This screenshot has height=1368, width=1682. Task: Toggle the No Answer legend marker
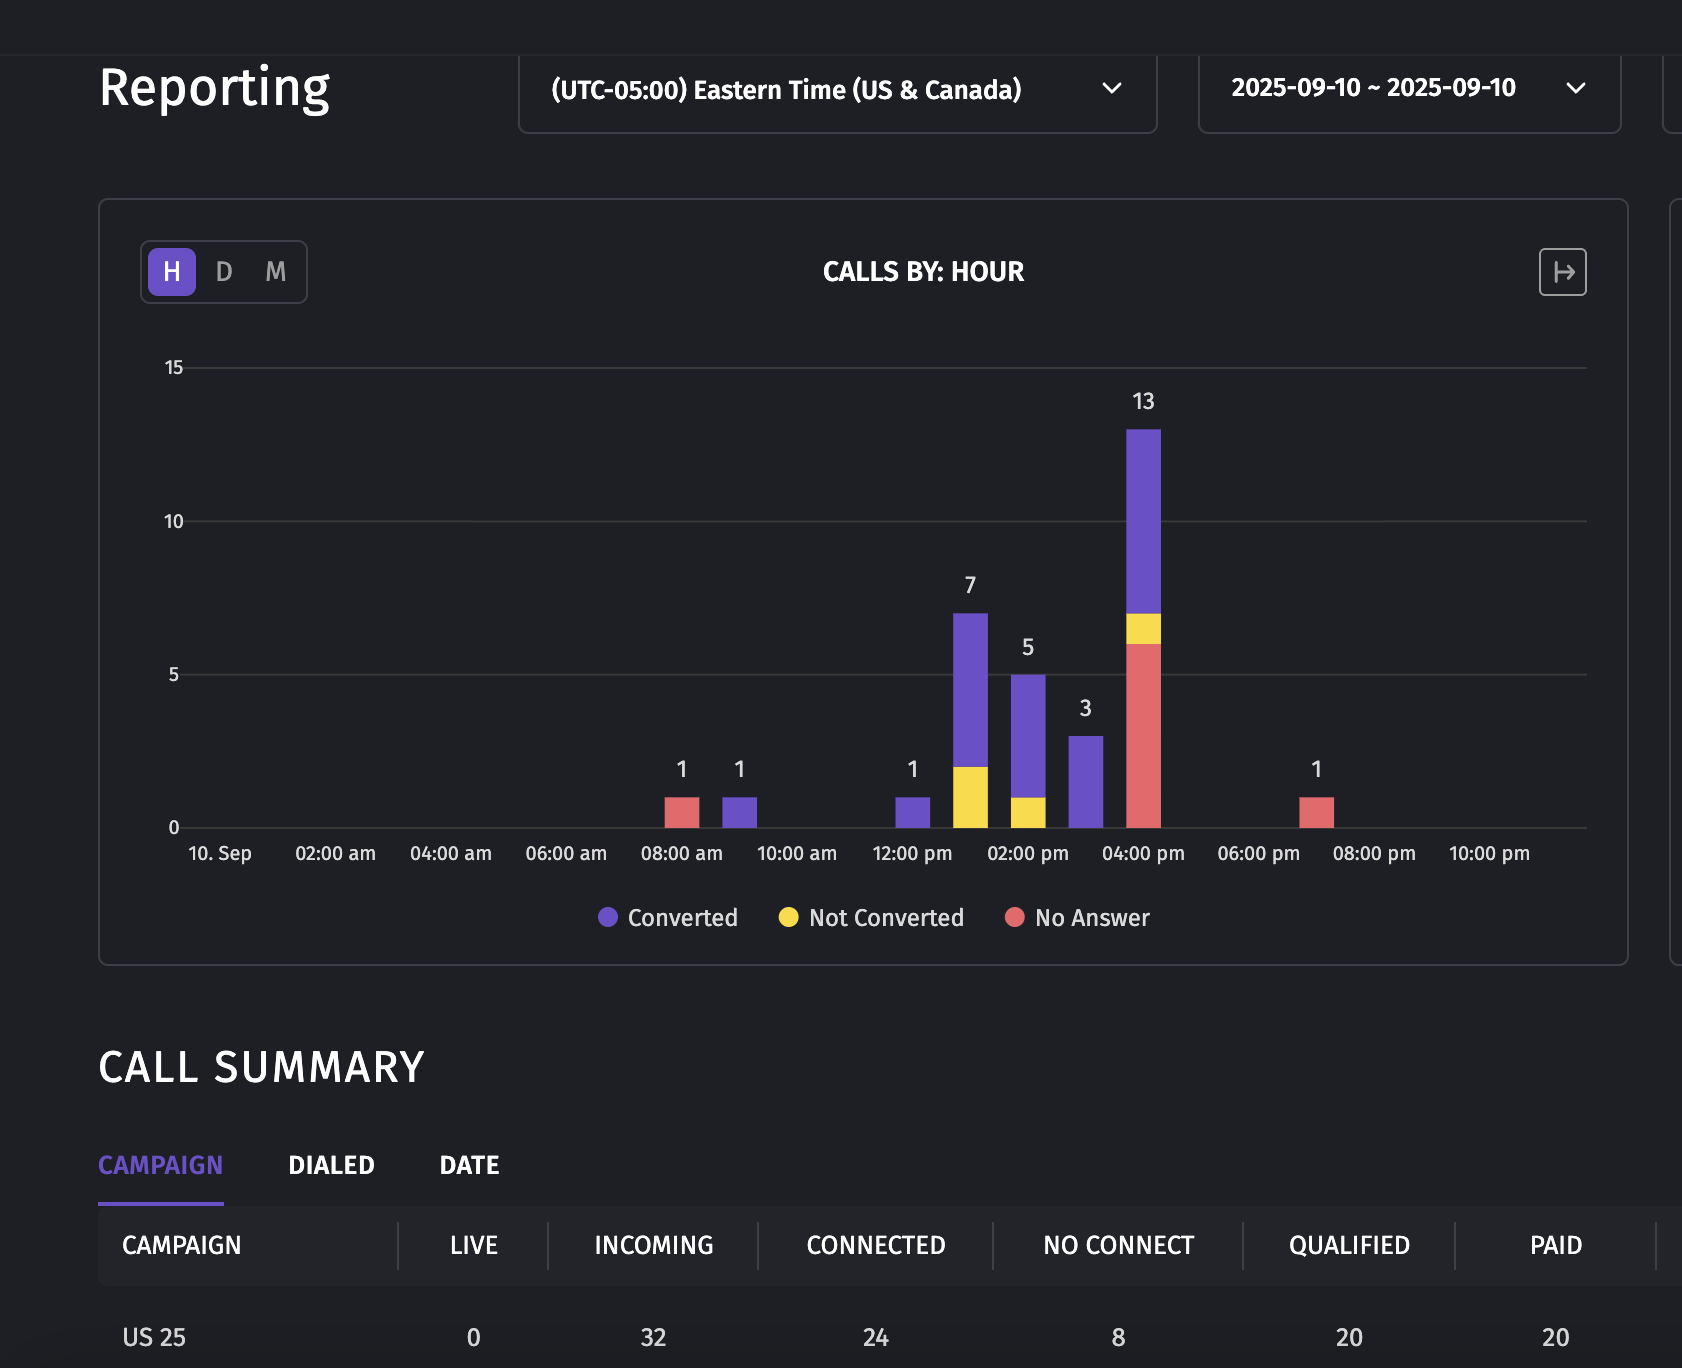(1014, 917)
